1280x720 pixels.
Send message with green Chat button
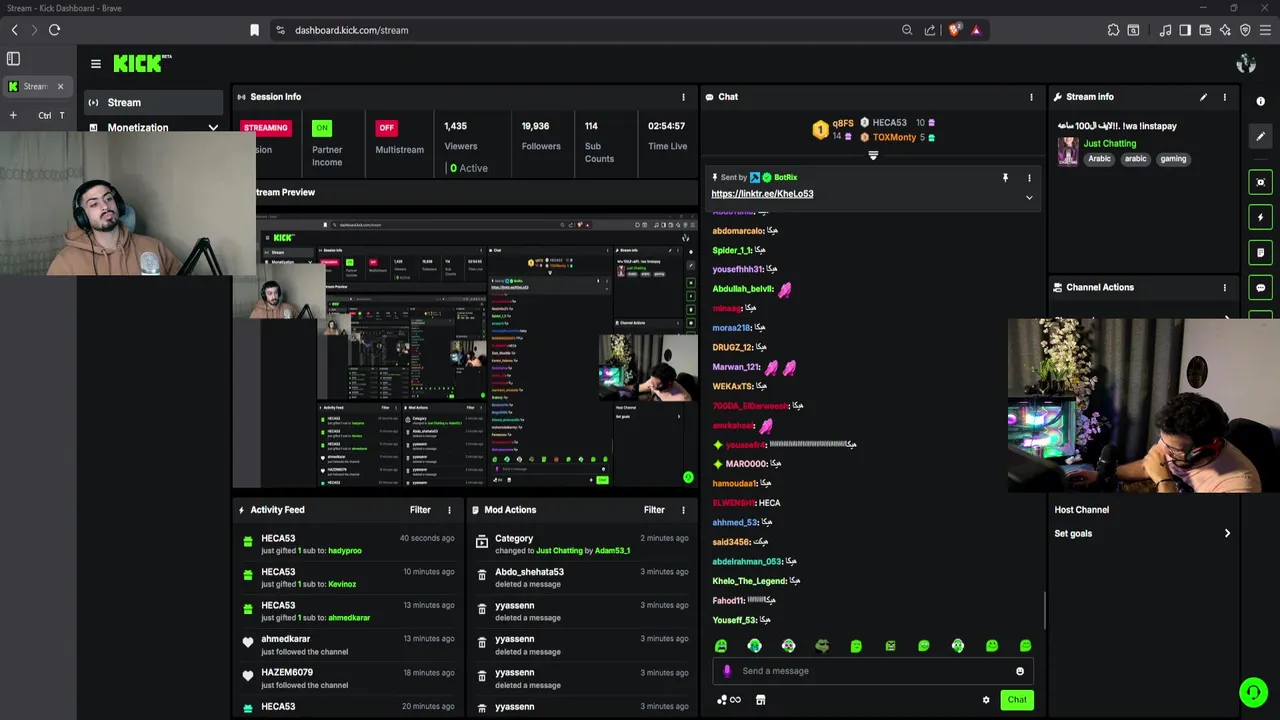click(x=1017, y=700)
